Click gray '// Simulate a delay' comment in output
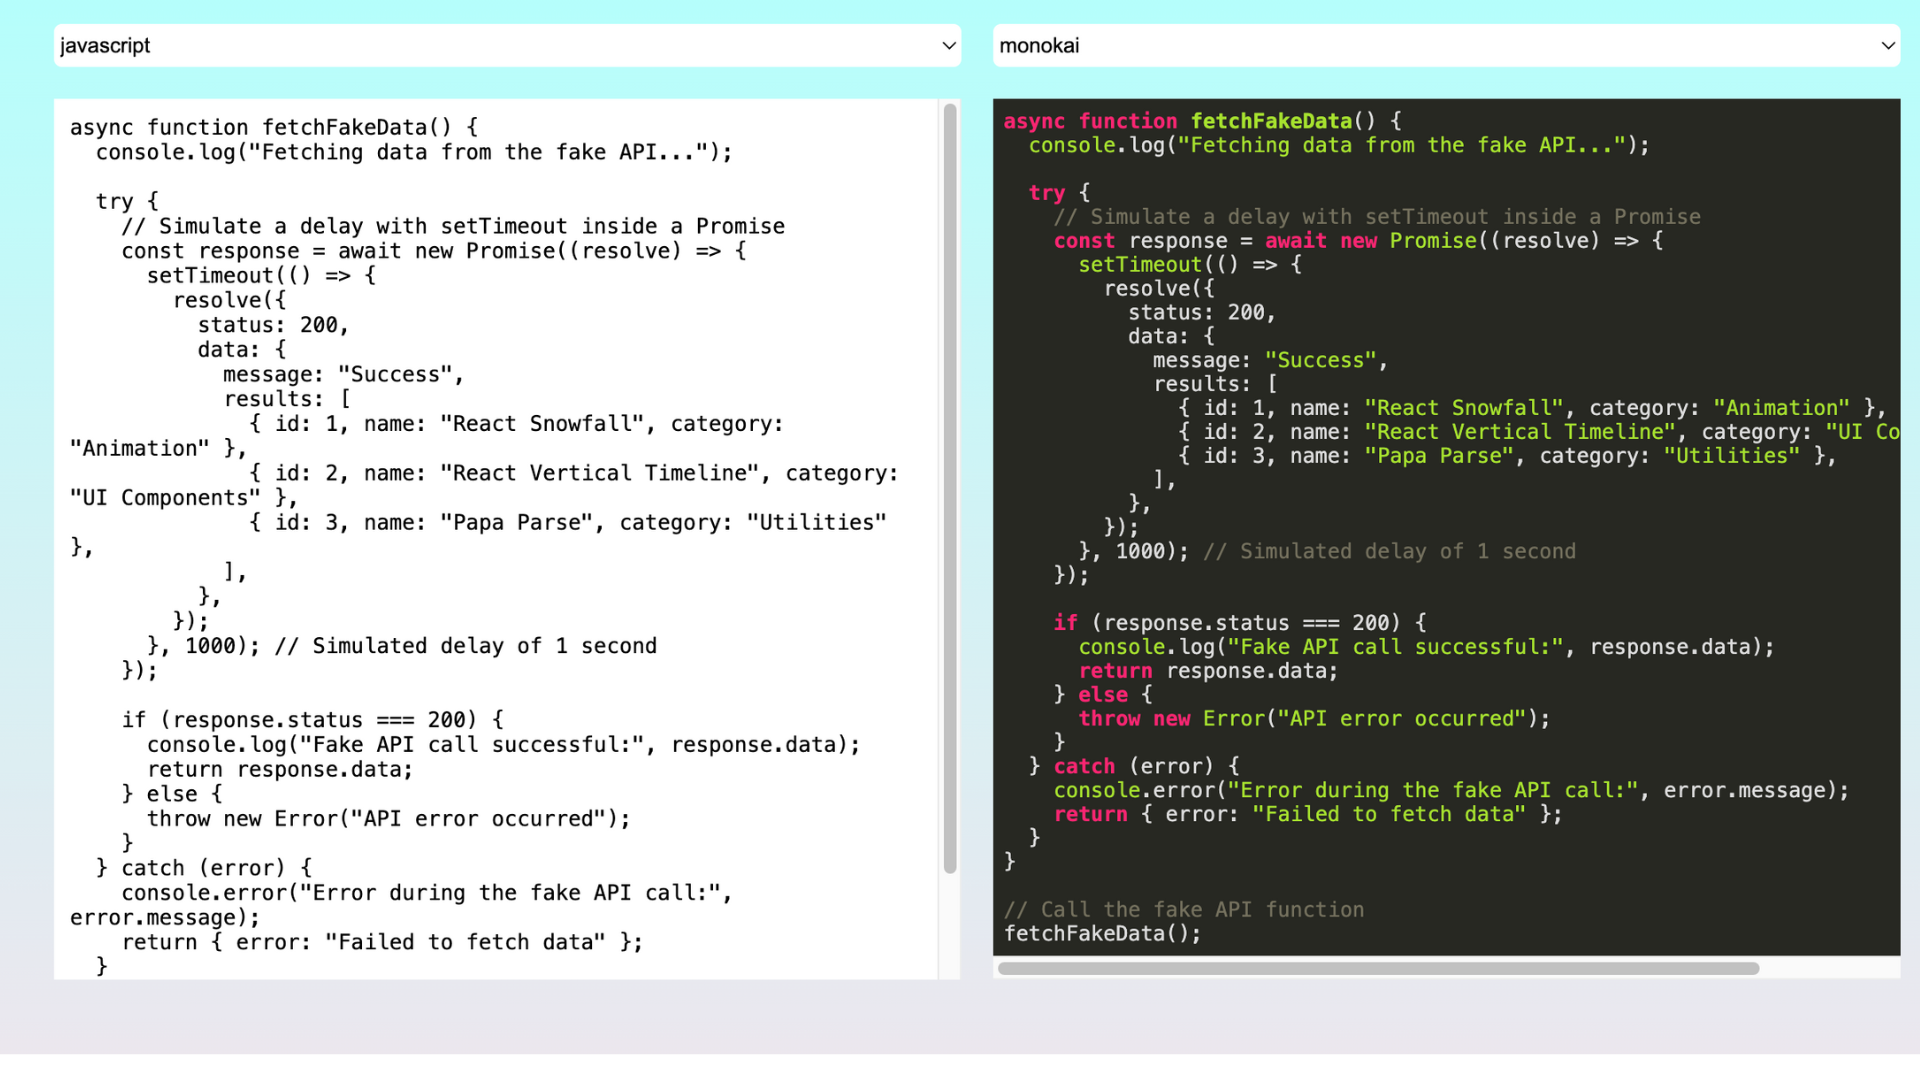Image resolution: width=1920 pixels, height=1080 pixels. (1377, 217)
